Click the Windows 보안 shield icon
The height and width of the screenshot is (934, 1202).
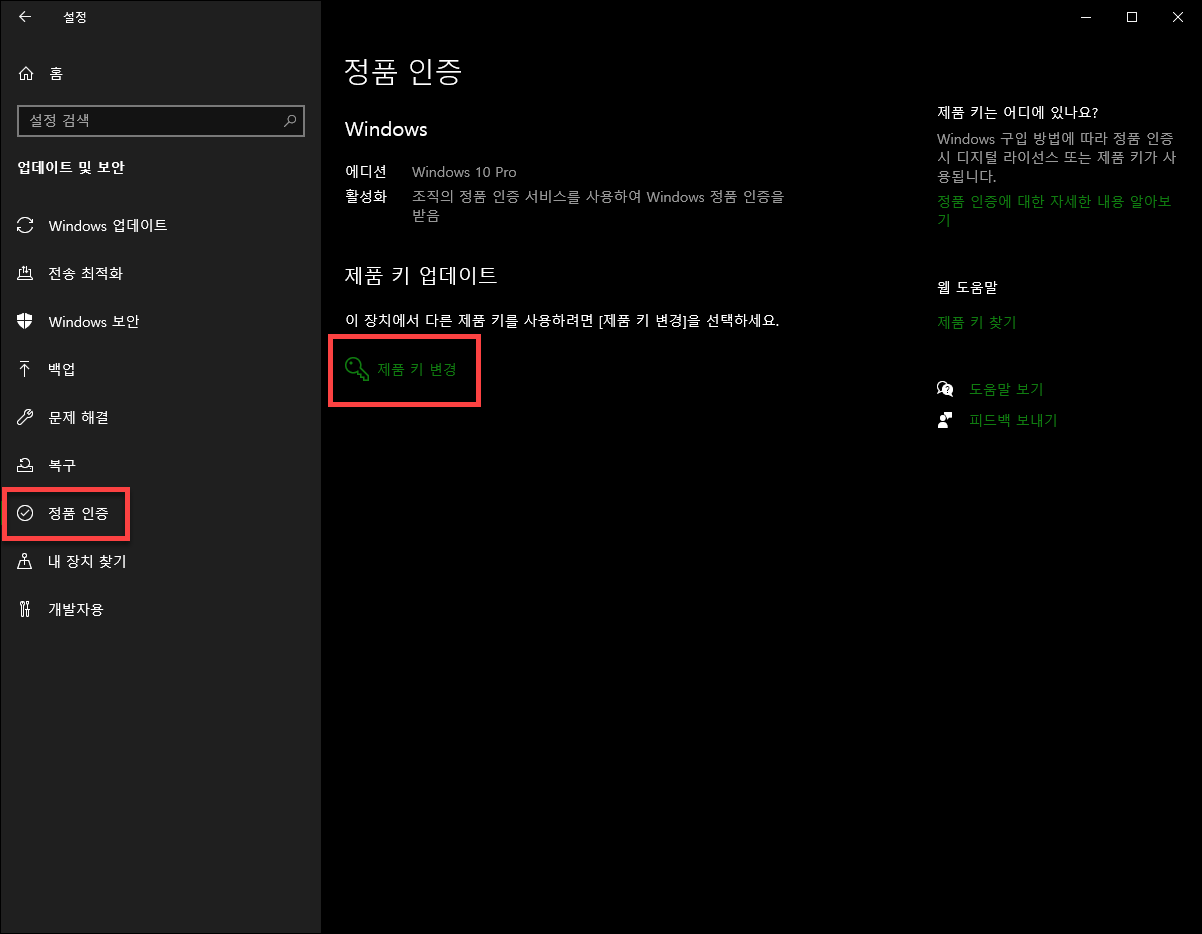27,321
